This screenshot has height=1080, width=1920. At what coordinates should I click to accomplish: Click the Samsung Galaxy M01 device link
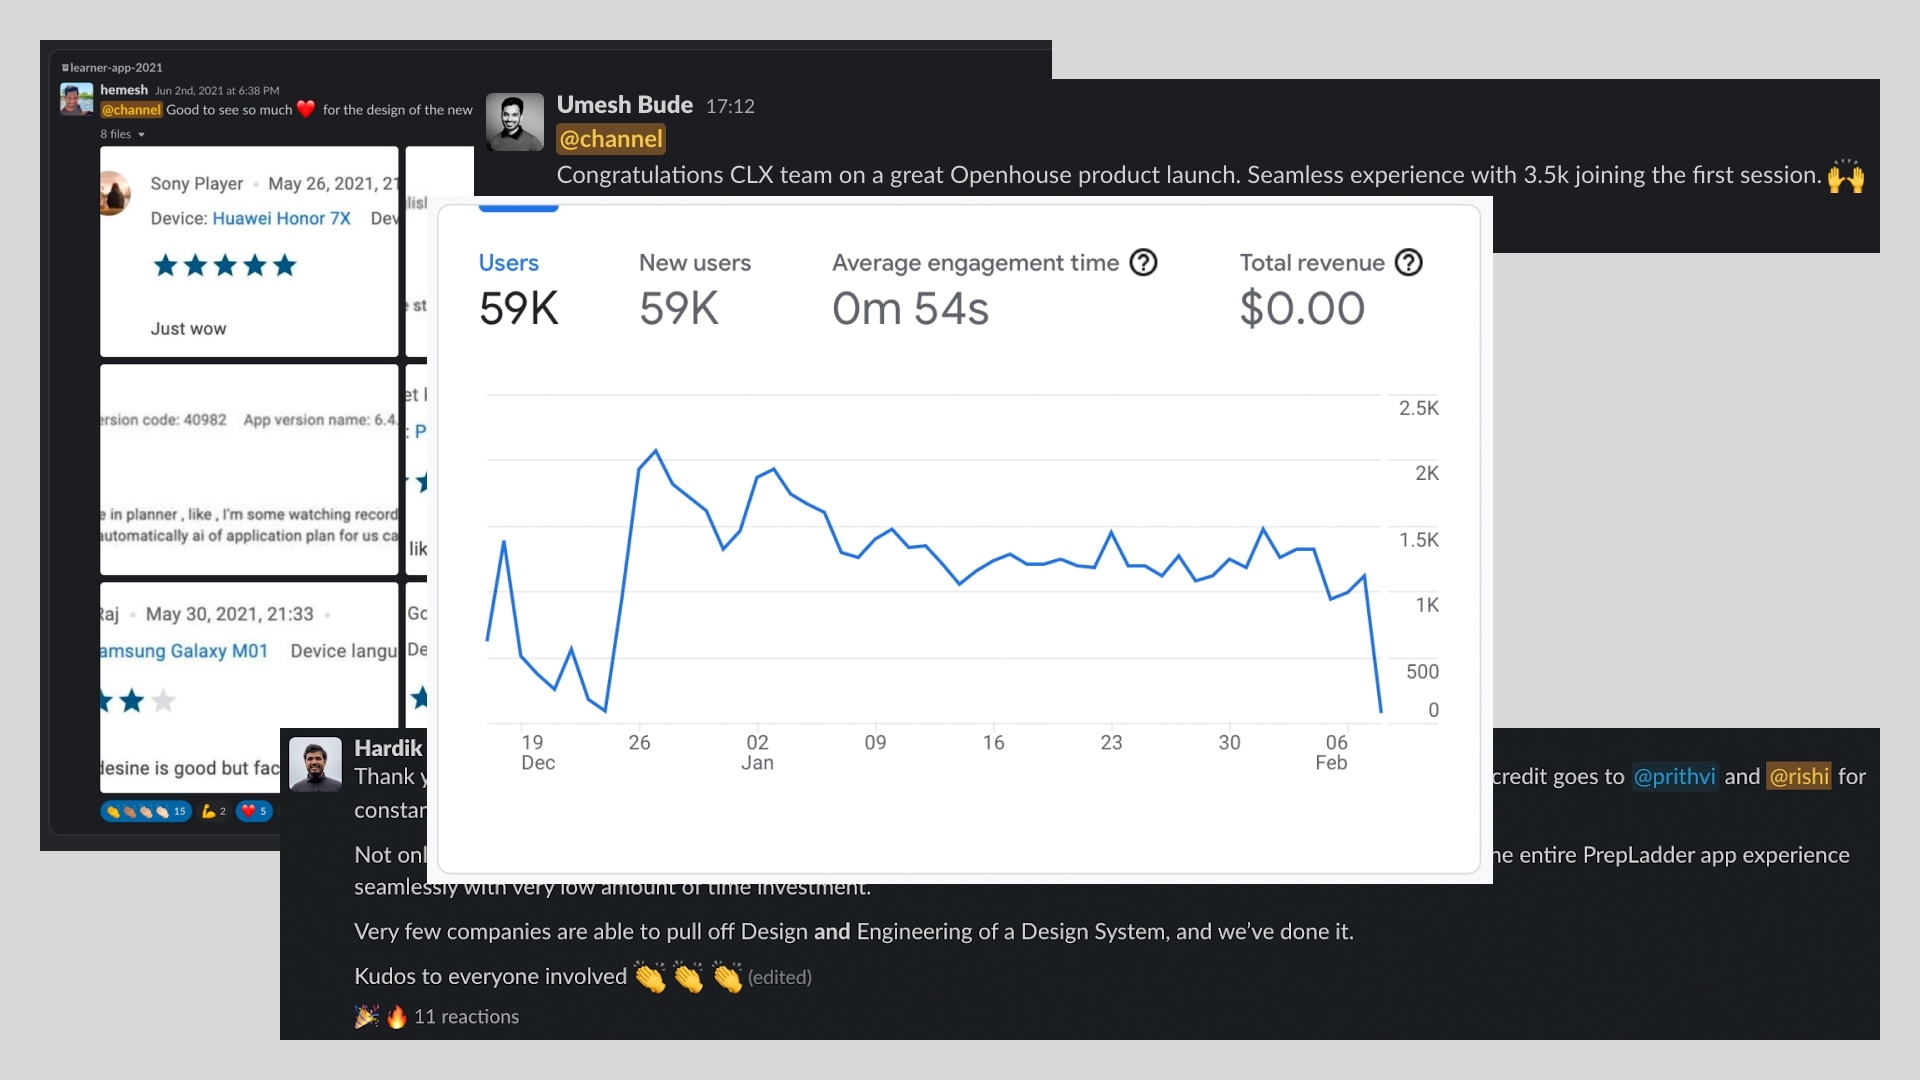coord(184,651)
